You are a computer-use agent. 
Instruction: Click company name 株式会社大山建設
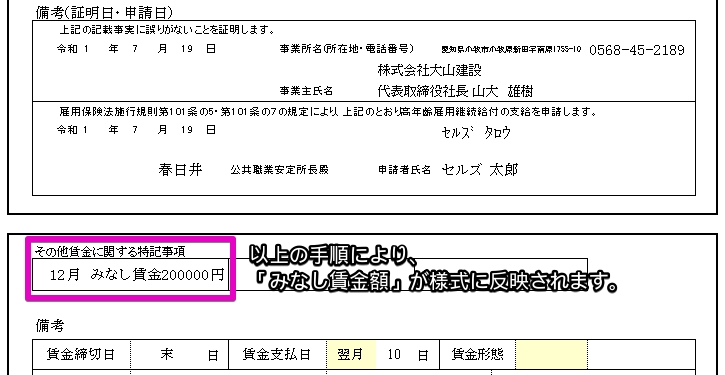[430, 70]
